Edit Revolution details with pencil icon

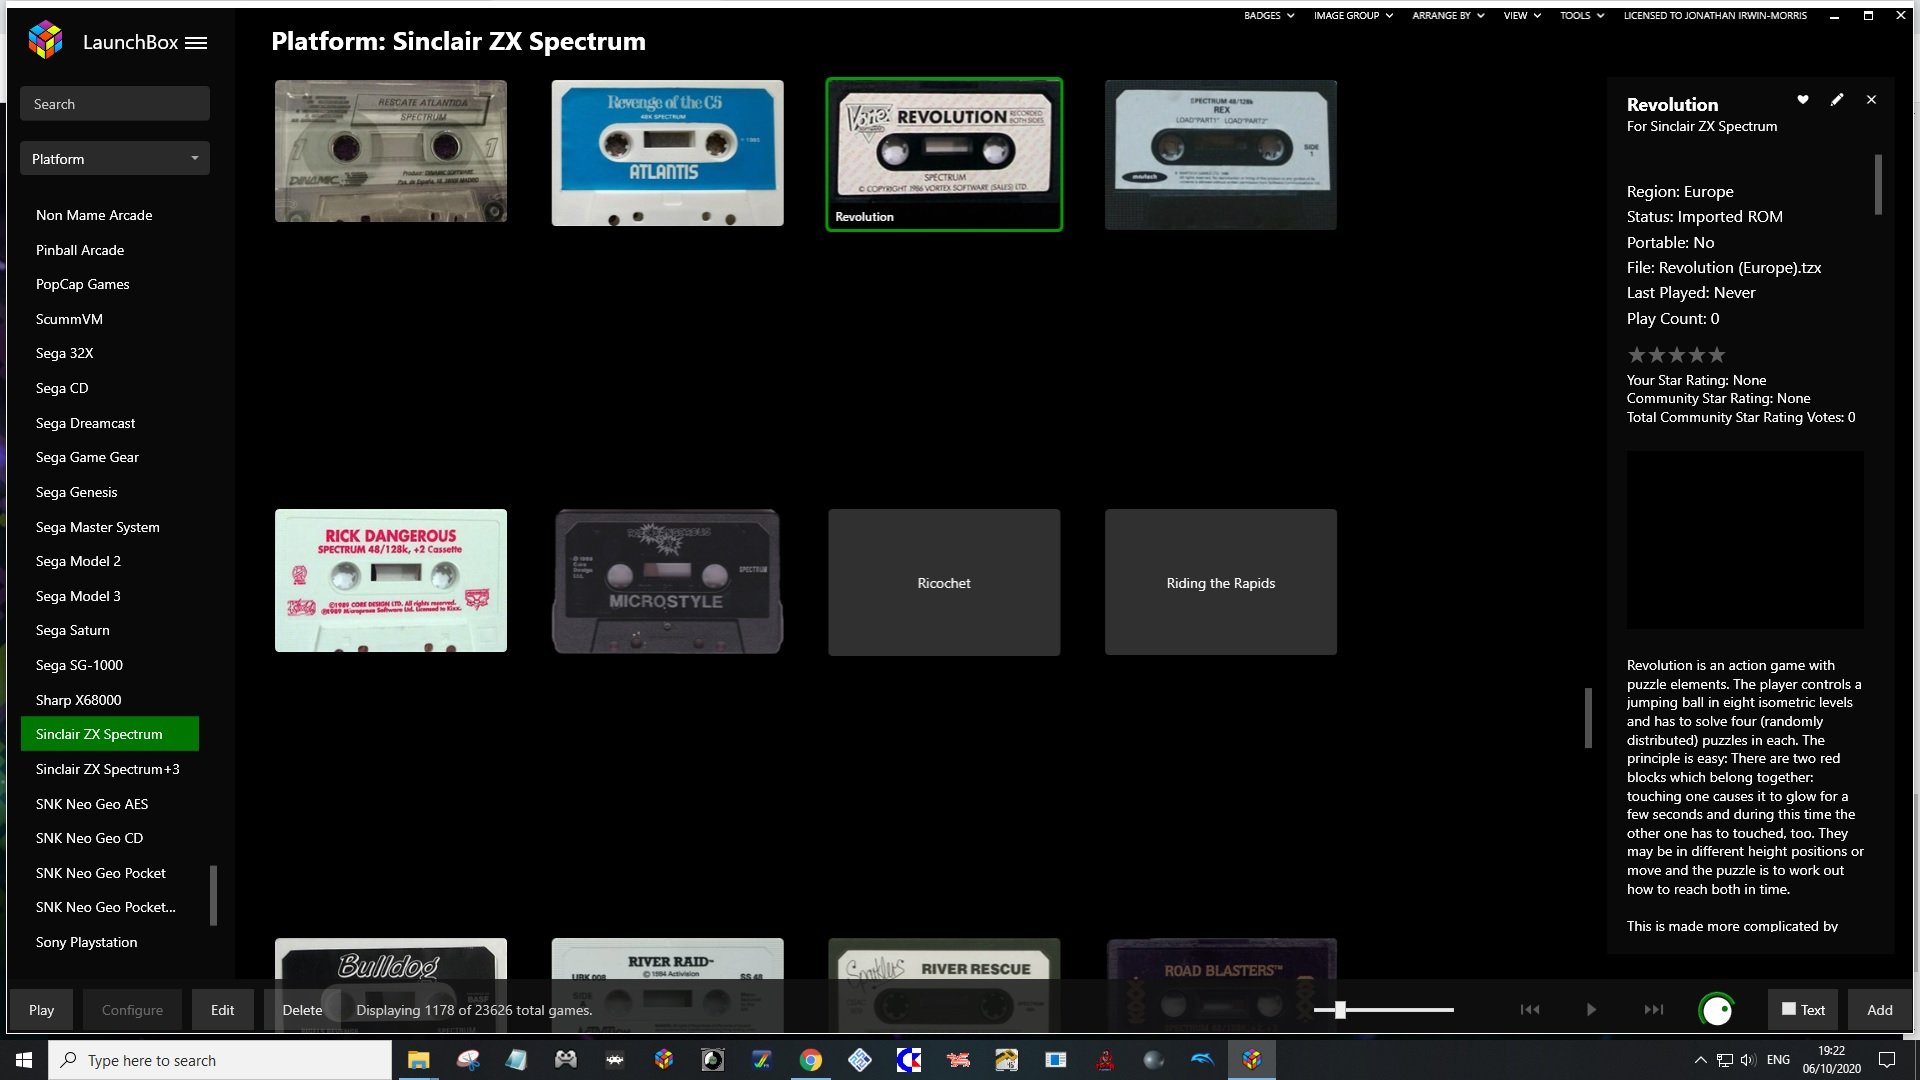click(1837, 100)
